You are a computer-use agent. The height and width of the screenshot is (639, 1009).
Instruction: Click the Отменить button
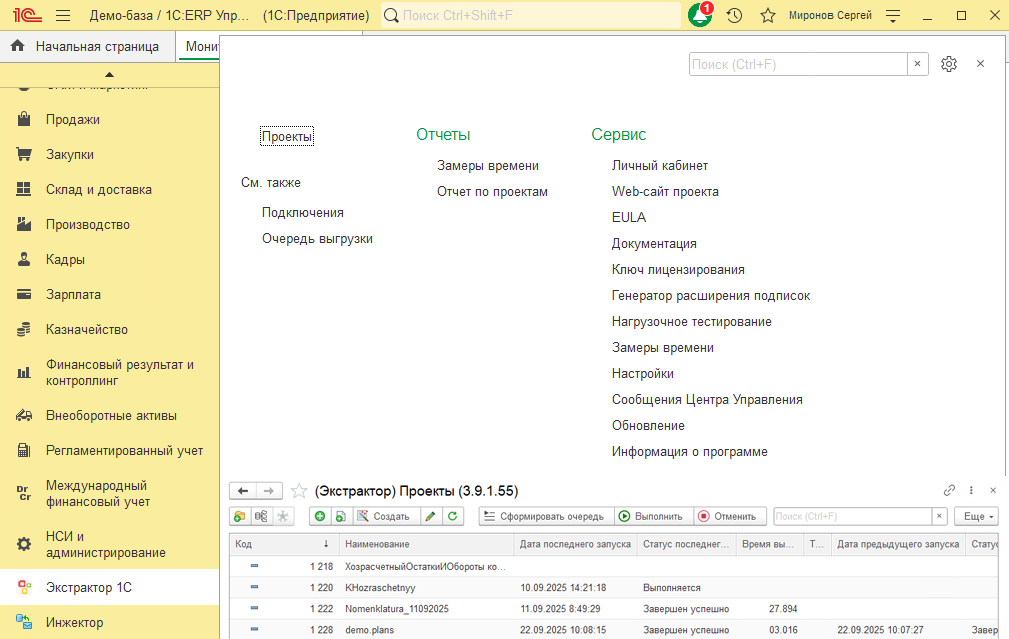pyautogui.click(x=728, y=516)
